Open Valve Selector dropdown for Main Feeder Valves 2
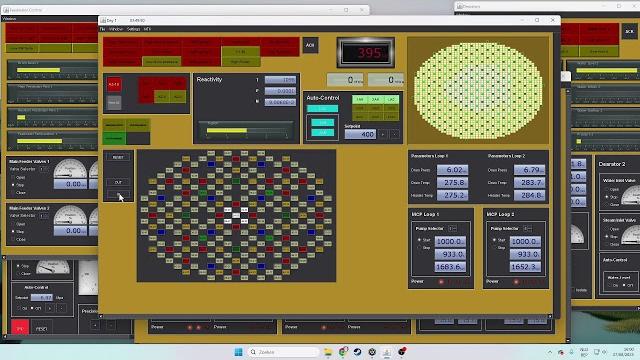 43,216
